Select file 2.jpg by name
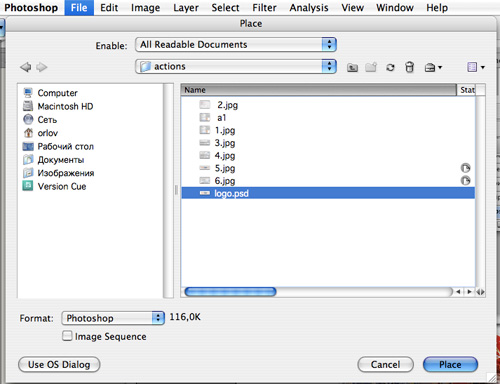 click(227, 105)
